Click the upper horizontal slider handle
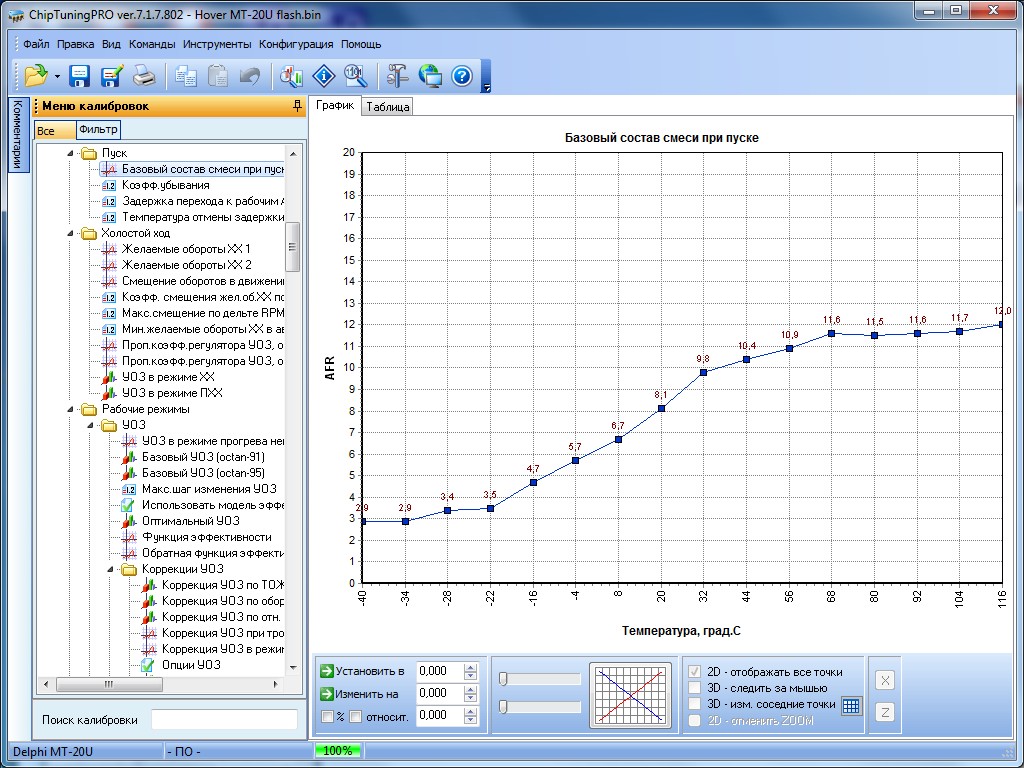The height and width of the screenshot is (768, 1024). tap(504, 679)
